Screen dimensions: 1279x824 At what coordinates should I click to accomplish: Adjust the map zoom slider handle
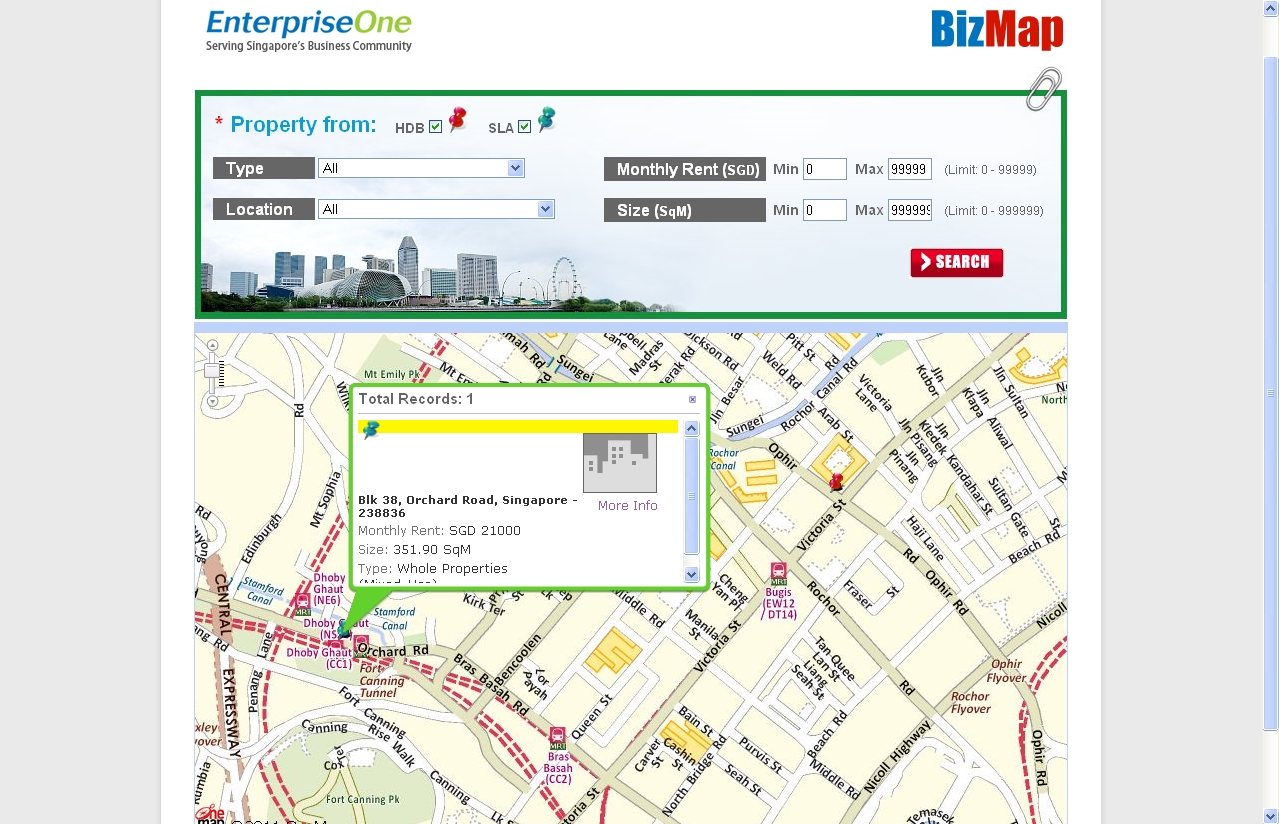(212, 370)
